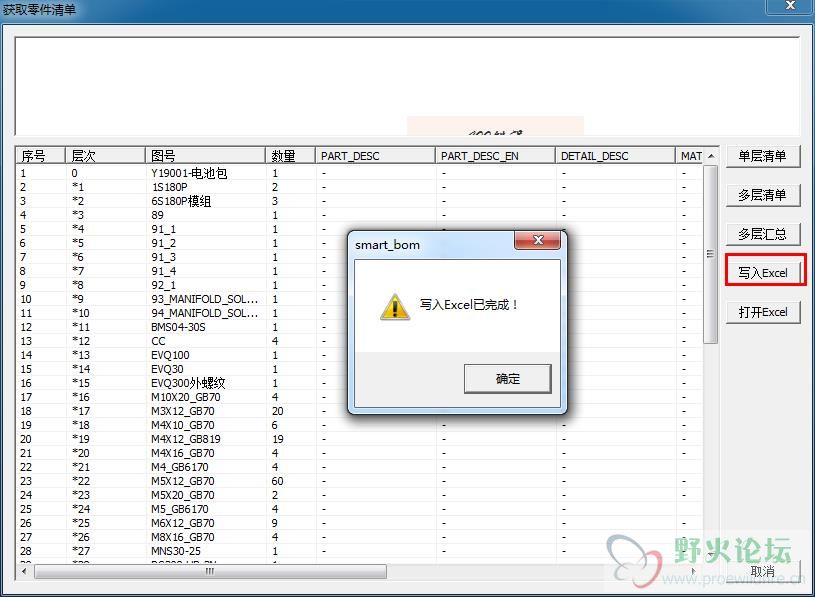
Task: Select the M5_GB6170 row
Action: (x=359, y=510)
